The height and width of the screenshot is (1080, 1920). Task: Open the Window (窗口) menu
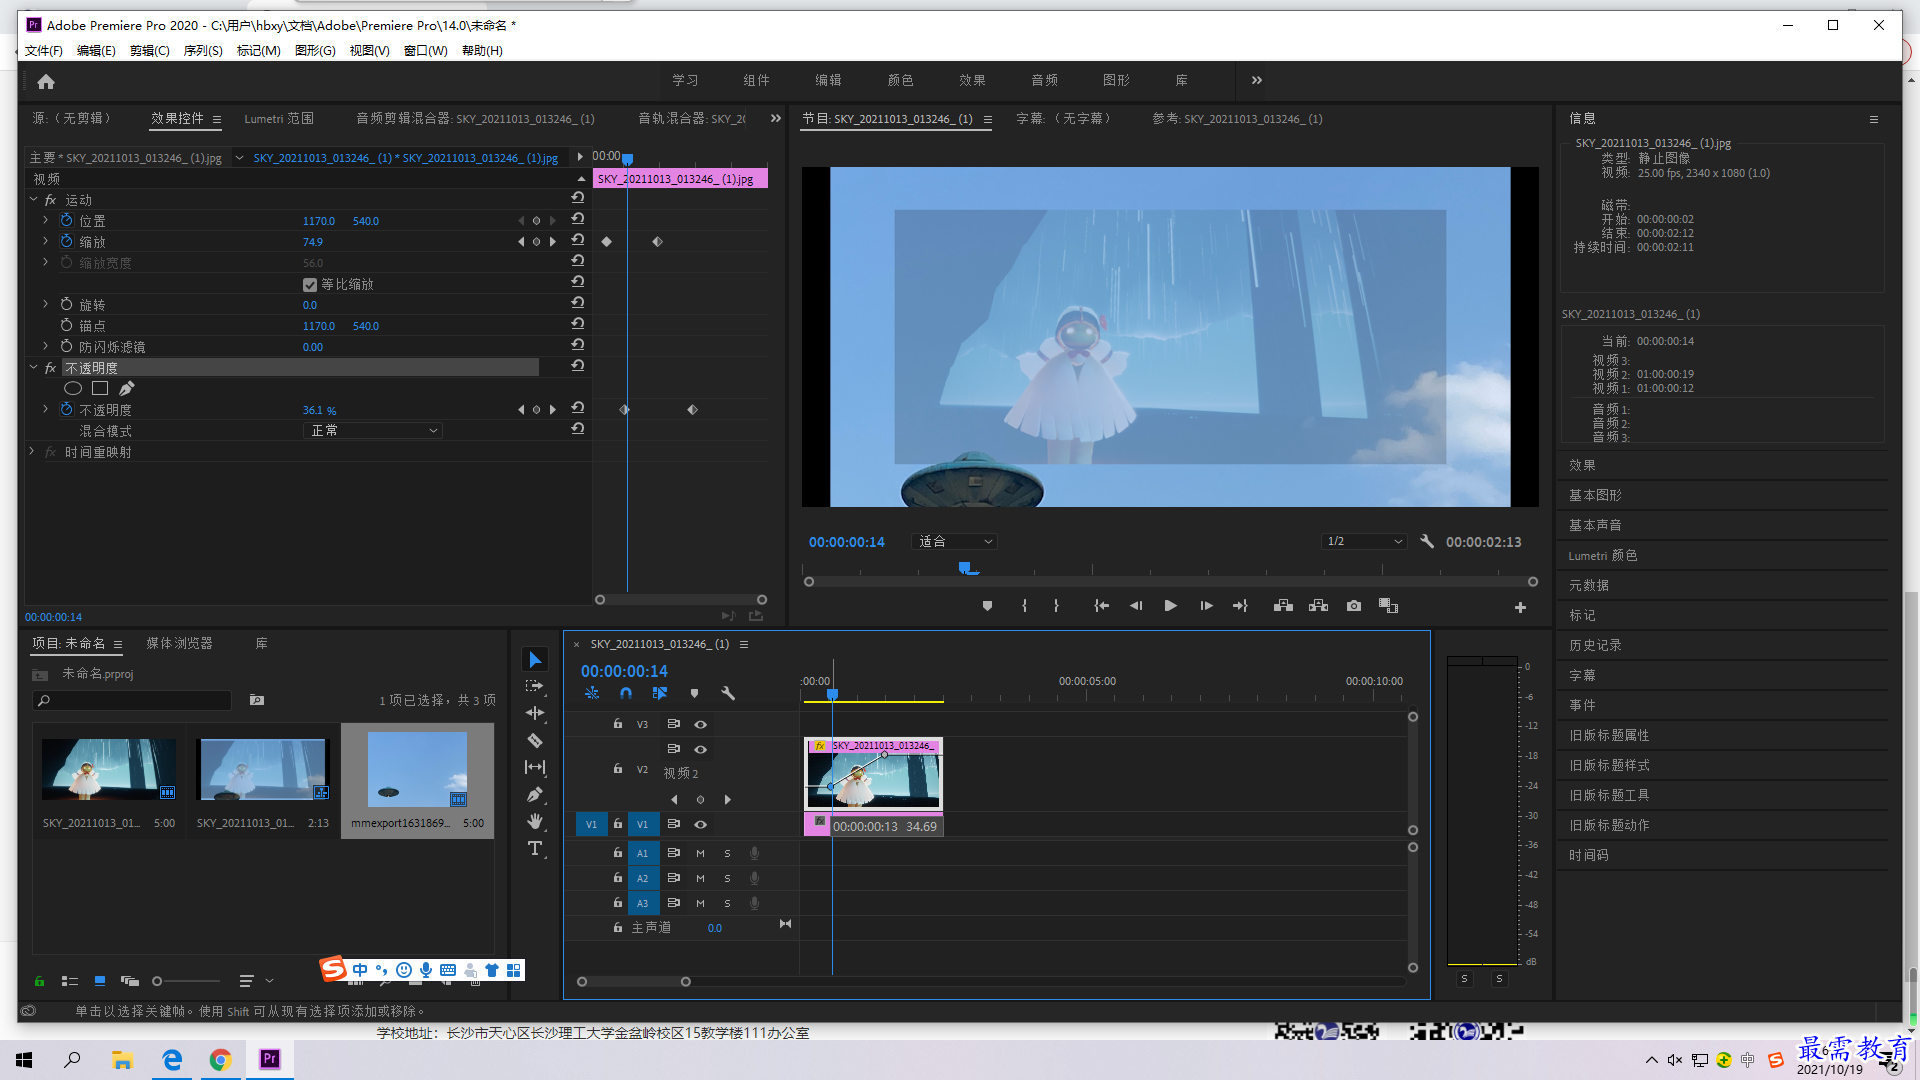[x=425, y=51]
